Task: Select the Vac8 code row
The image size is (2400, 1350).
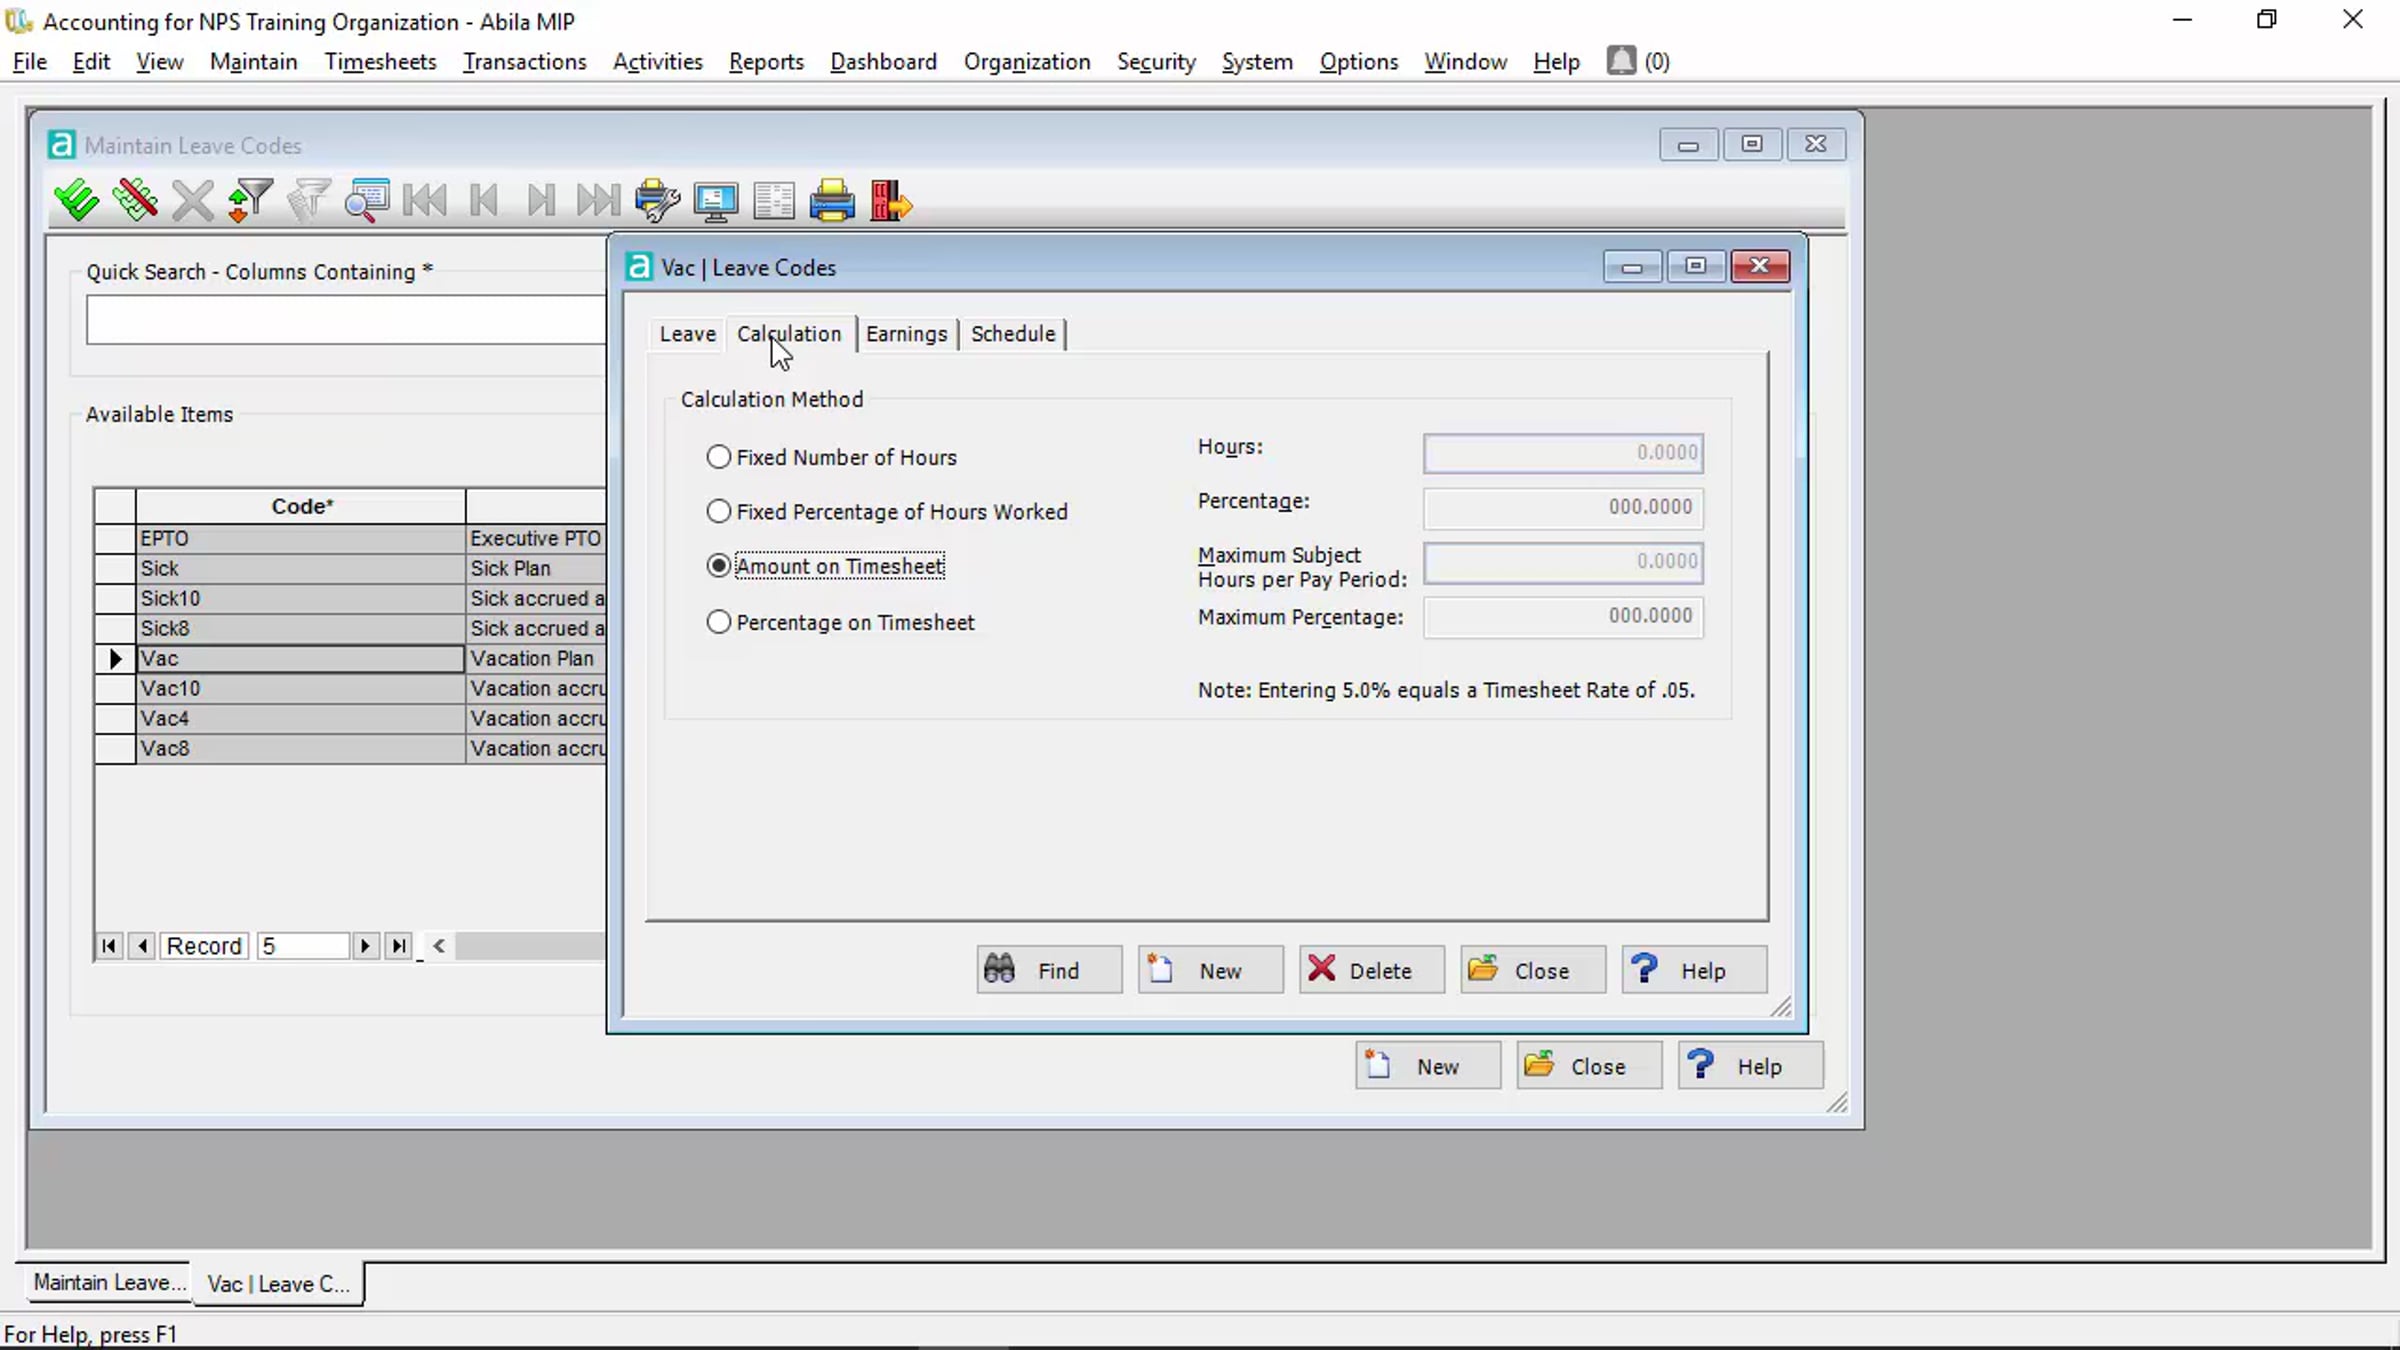Action: (x=350, y=748)
